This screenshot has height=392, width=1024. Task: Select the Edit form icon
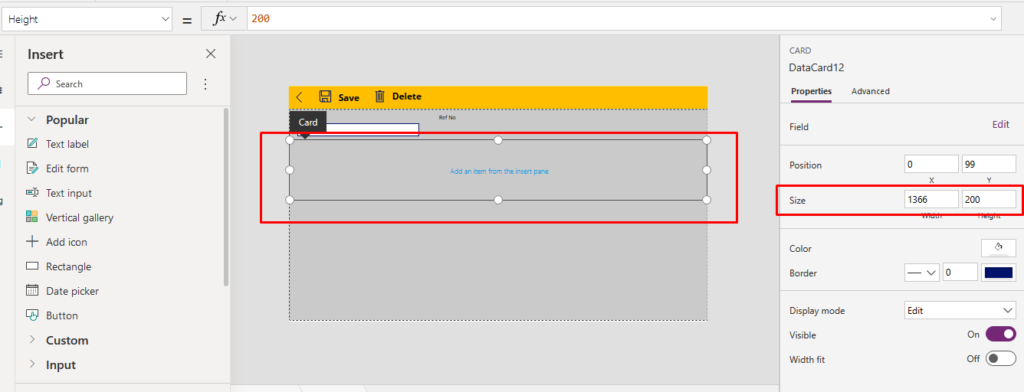pyautogui.click(x=32, y=169)
